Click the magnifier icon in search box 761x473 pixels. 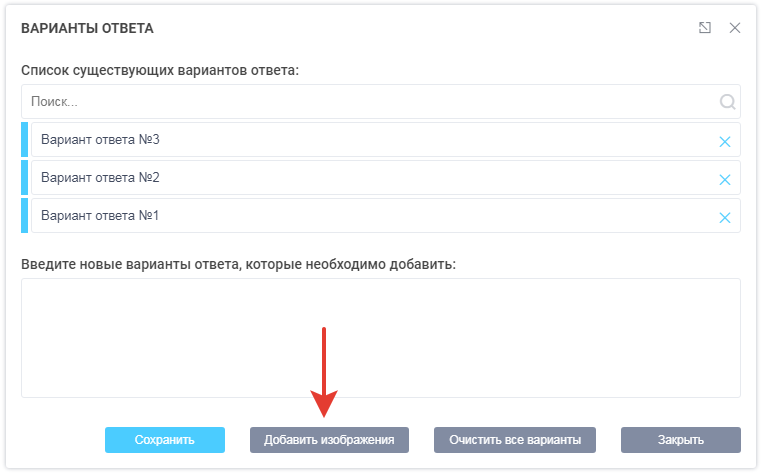(x=727, y=101)
